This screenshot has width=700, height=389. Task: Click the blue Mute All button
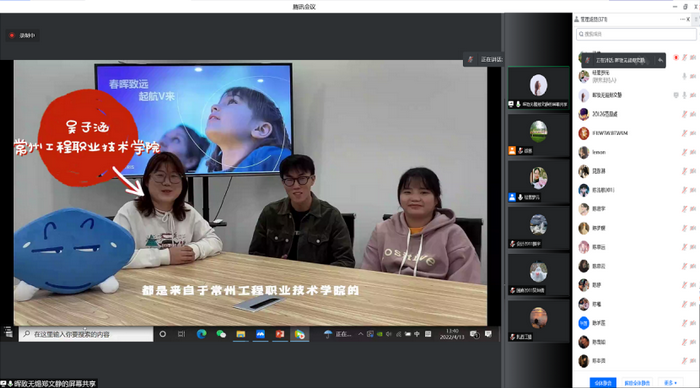603,383
